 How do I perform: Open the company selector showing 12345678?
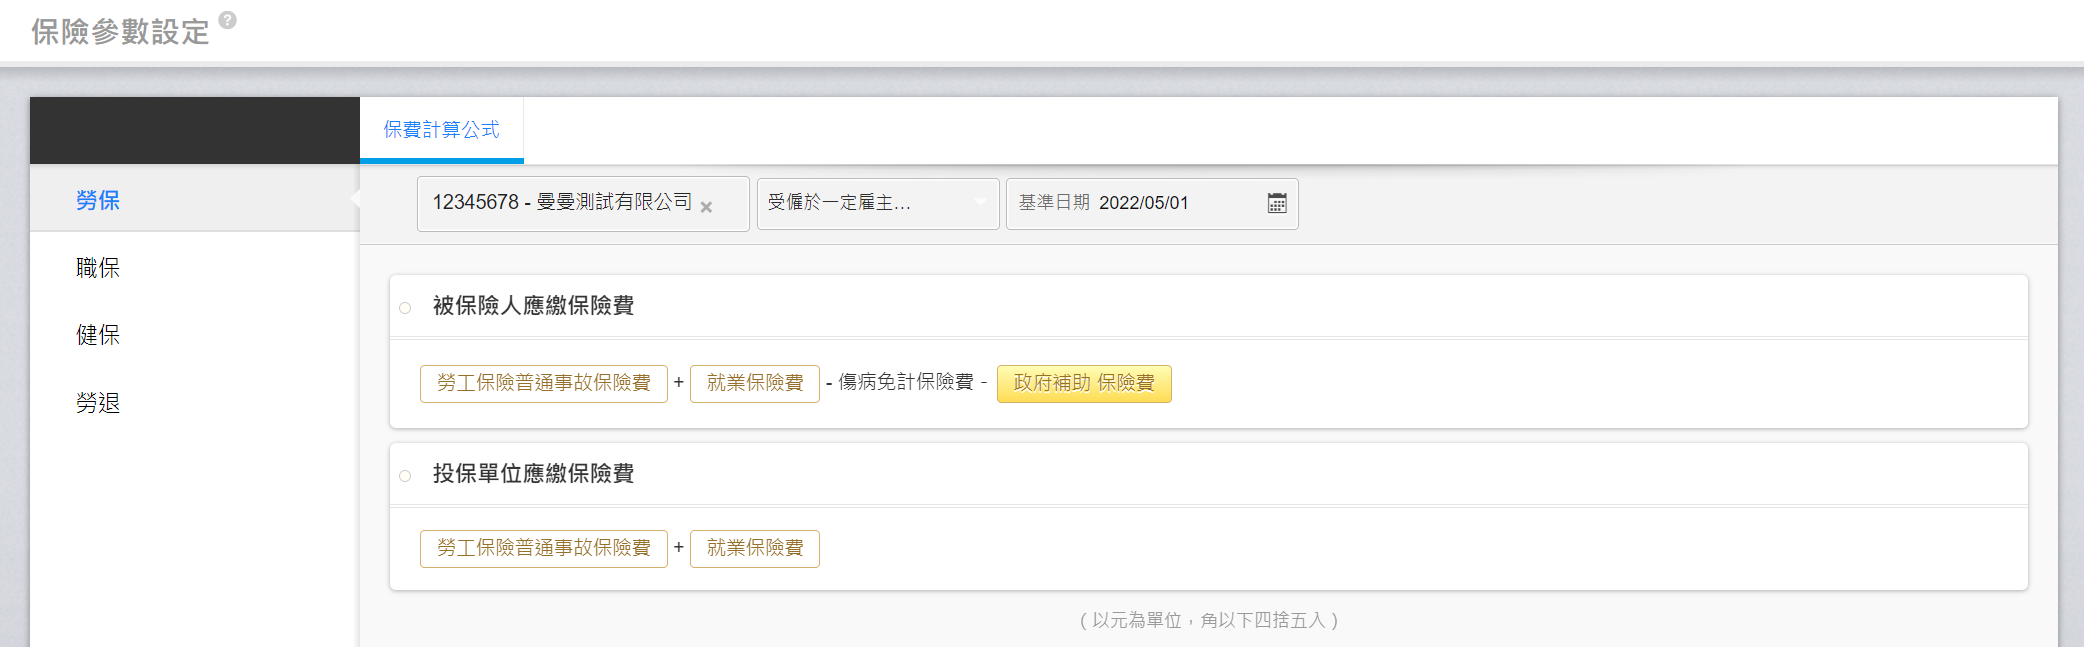560,203
